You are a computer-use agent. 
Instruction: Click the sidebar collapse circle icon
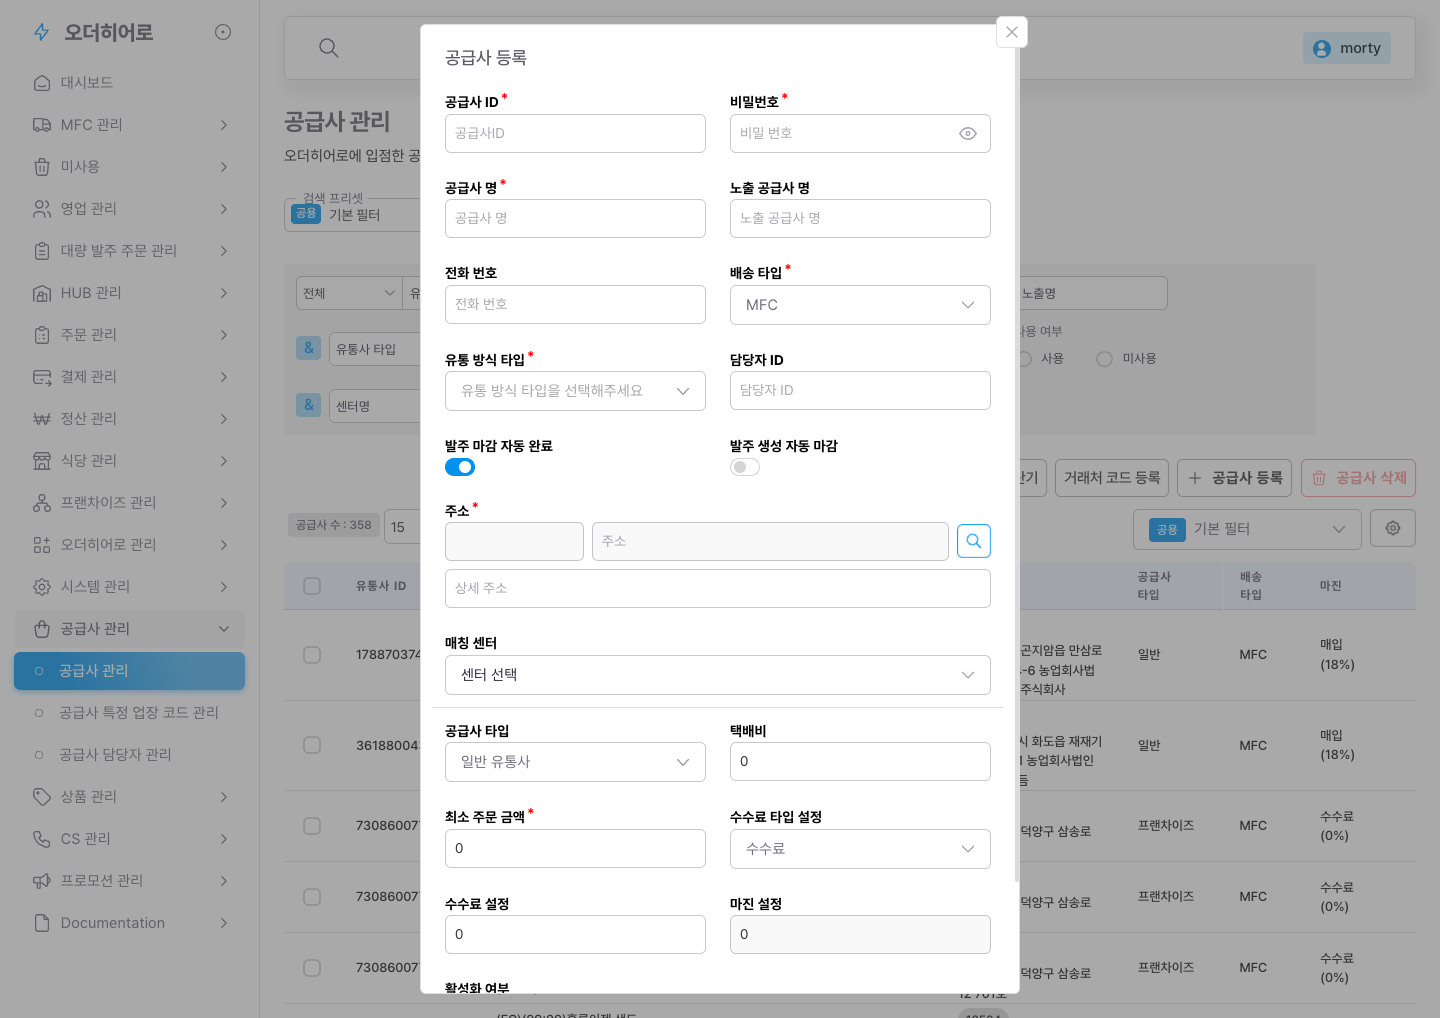223,32
